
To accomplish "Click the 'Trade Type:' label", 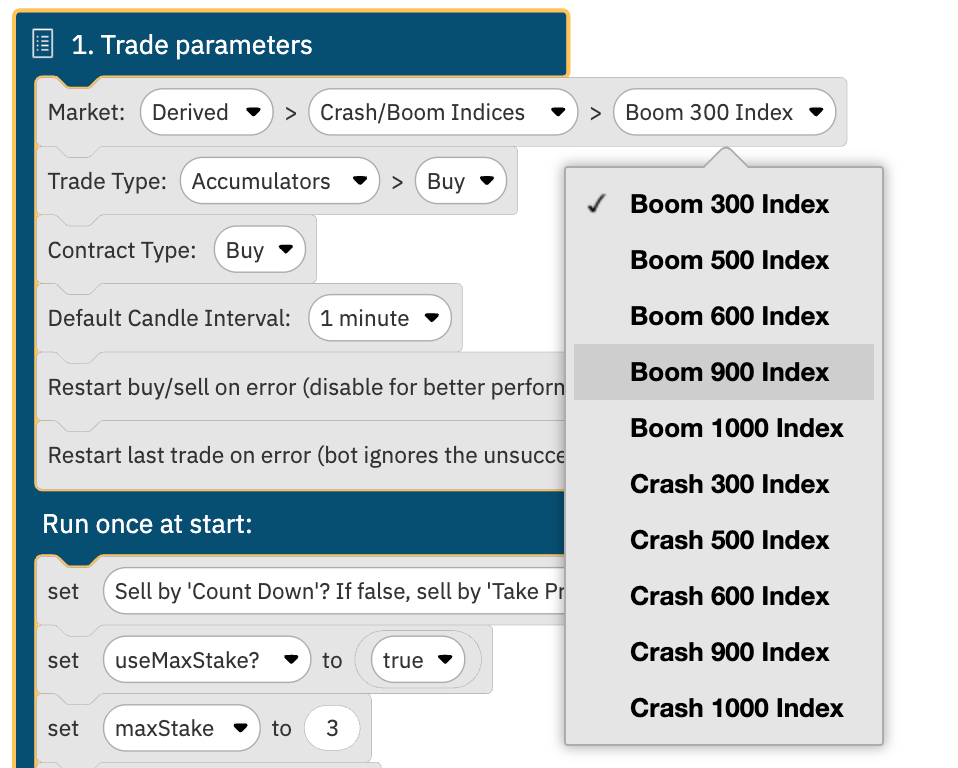I will pyautogui.click(x=107, y=181).
